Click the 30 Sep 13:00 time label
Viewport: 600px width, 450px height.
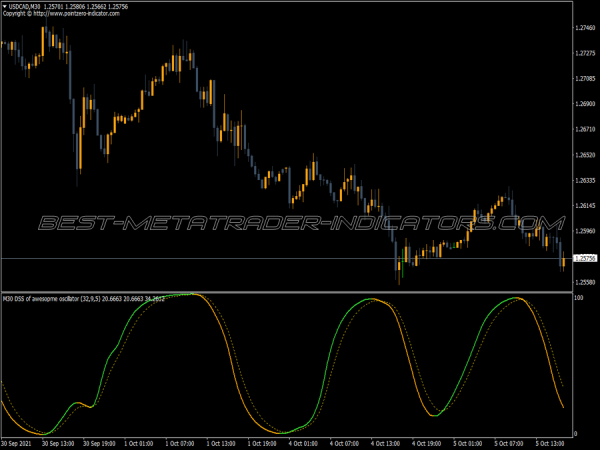coord(58,443)
